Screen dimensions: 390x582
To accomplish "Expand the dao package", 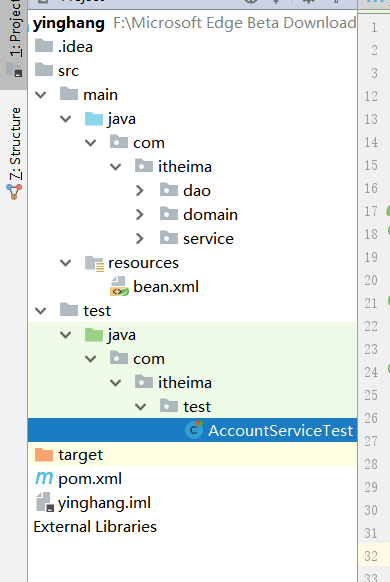I will [x=140, y=190].
